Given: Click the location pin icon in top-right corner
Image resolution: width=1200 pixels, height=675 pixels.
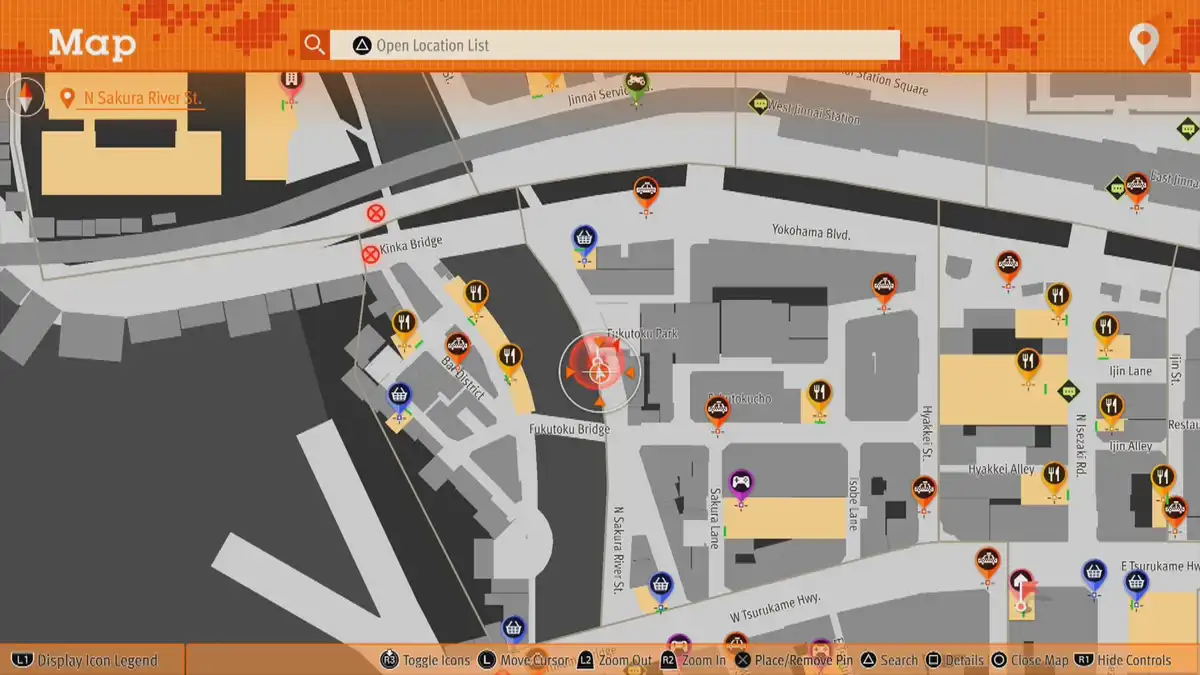Looking at the screenshot, I should (1143, 44).
